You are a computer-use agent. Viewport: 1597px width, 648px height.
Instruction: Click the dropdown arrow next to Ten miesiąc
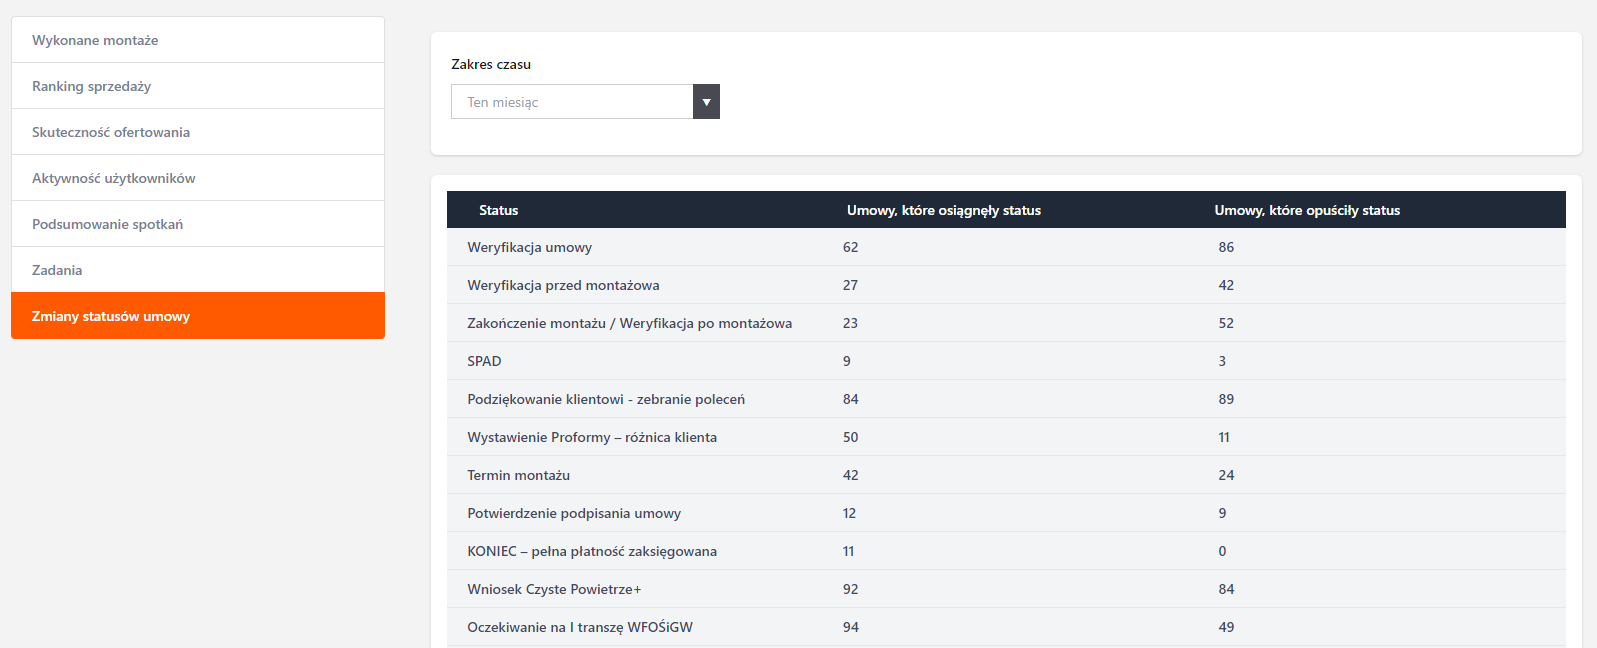point(706,102)
